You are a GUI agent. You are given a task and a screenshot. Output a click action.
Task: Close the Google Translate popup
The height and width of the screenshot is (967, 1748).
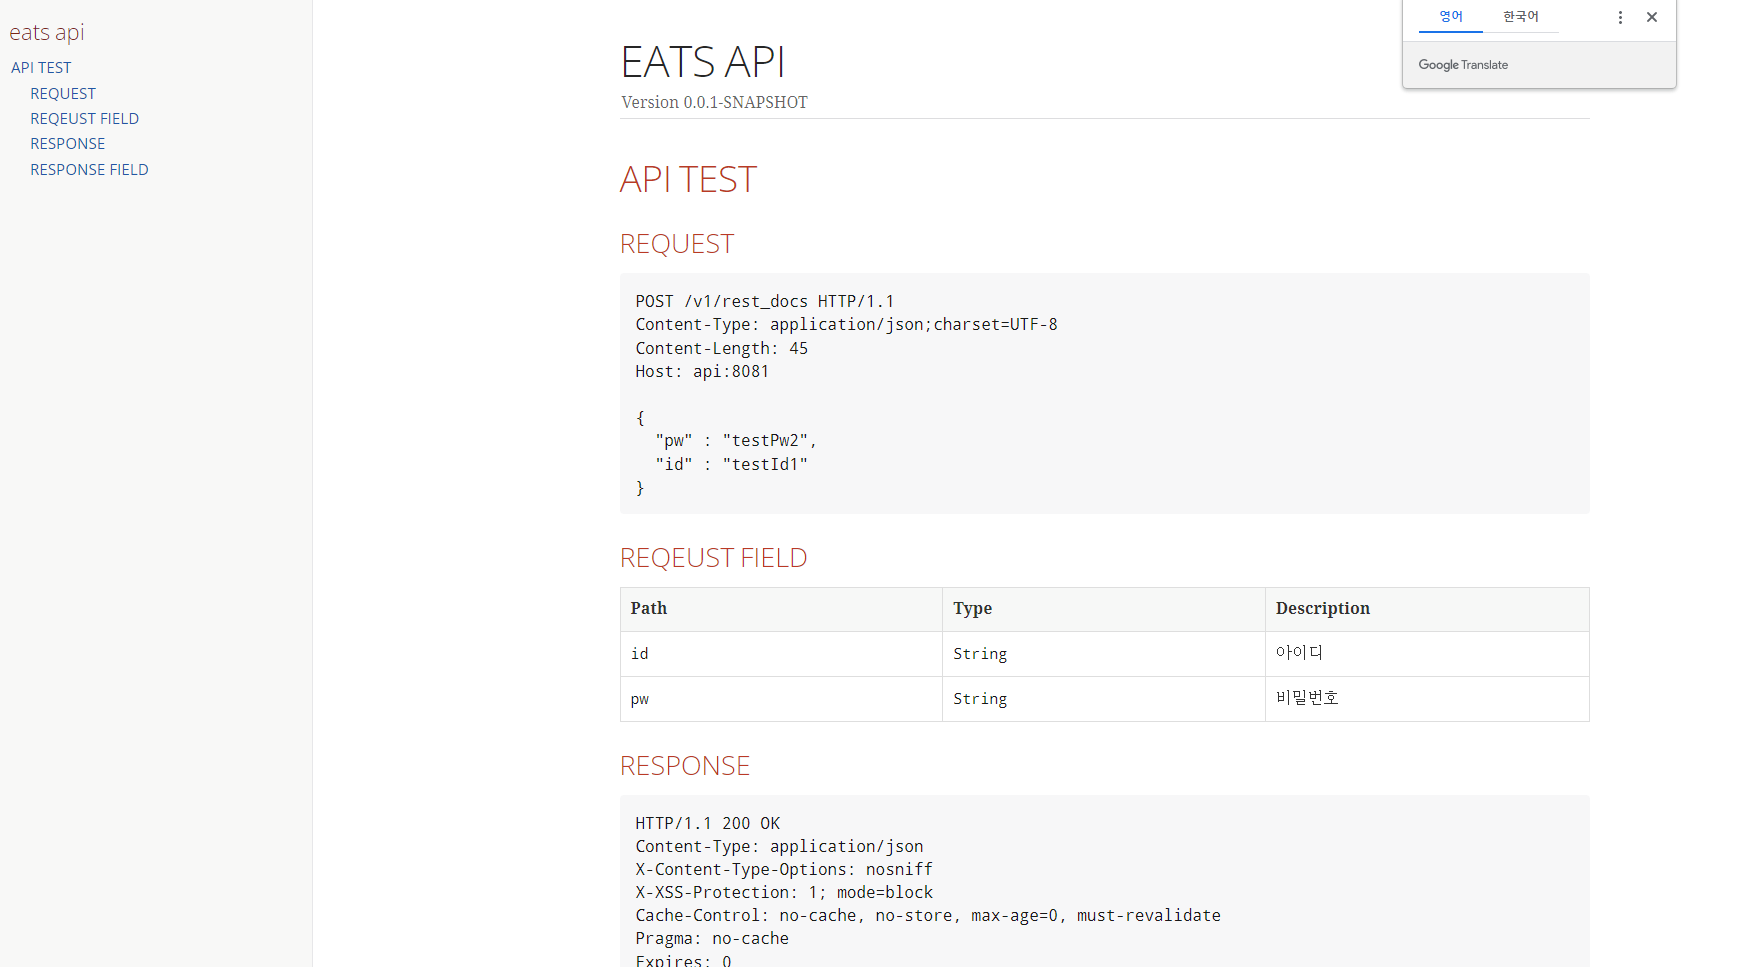coord(1652,17)
